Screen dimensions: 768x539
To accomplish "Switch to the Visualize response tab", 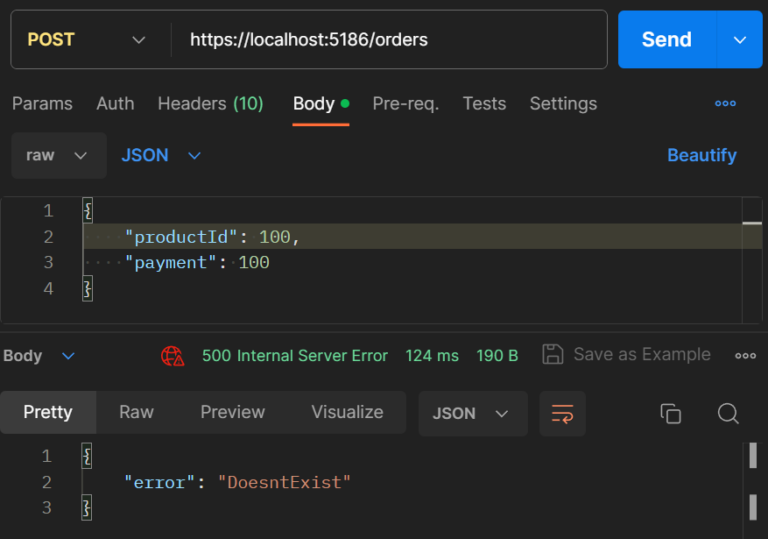I will pyautogui.click(x=347, y=412).
